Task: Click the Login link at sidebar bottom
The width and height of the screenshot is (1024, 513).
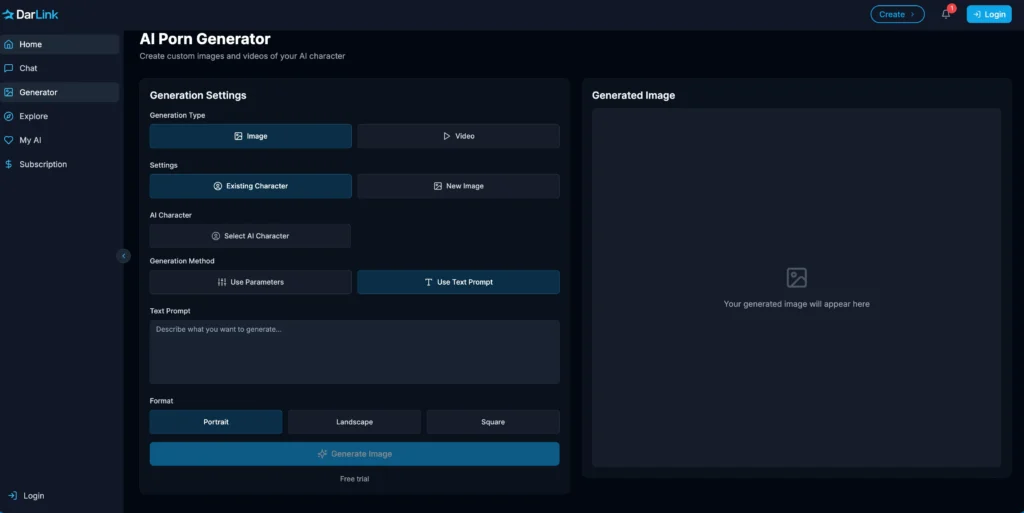Action: click(27, 496)
